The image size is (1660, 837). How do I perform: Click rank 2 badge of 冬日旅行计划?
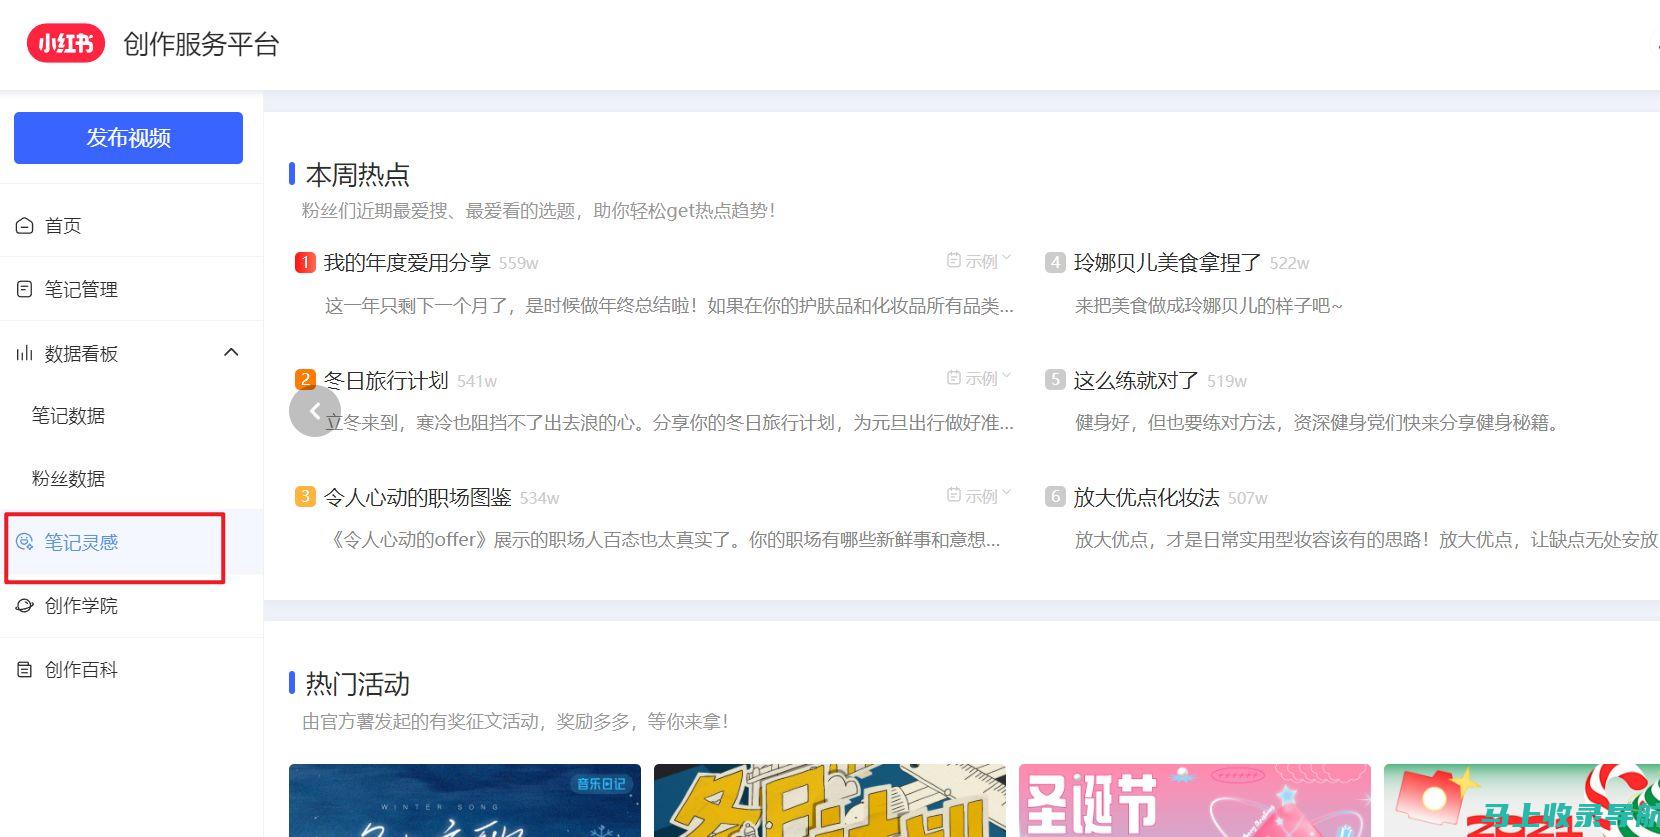[x=305, y=379]
